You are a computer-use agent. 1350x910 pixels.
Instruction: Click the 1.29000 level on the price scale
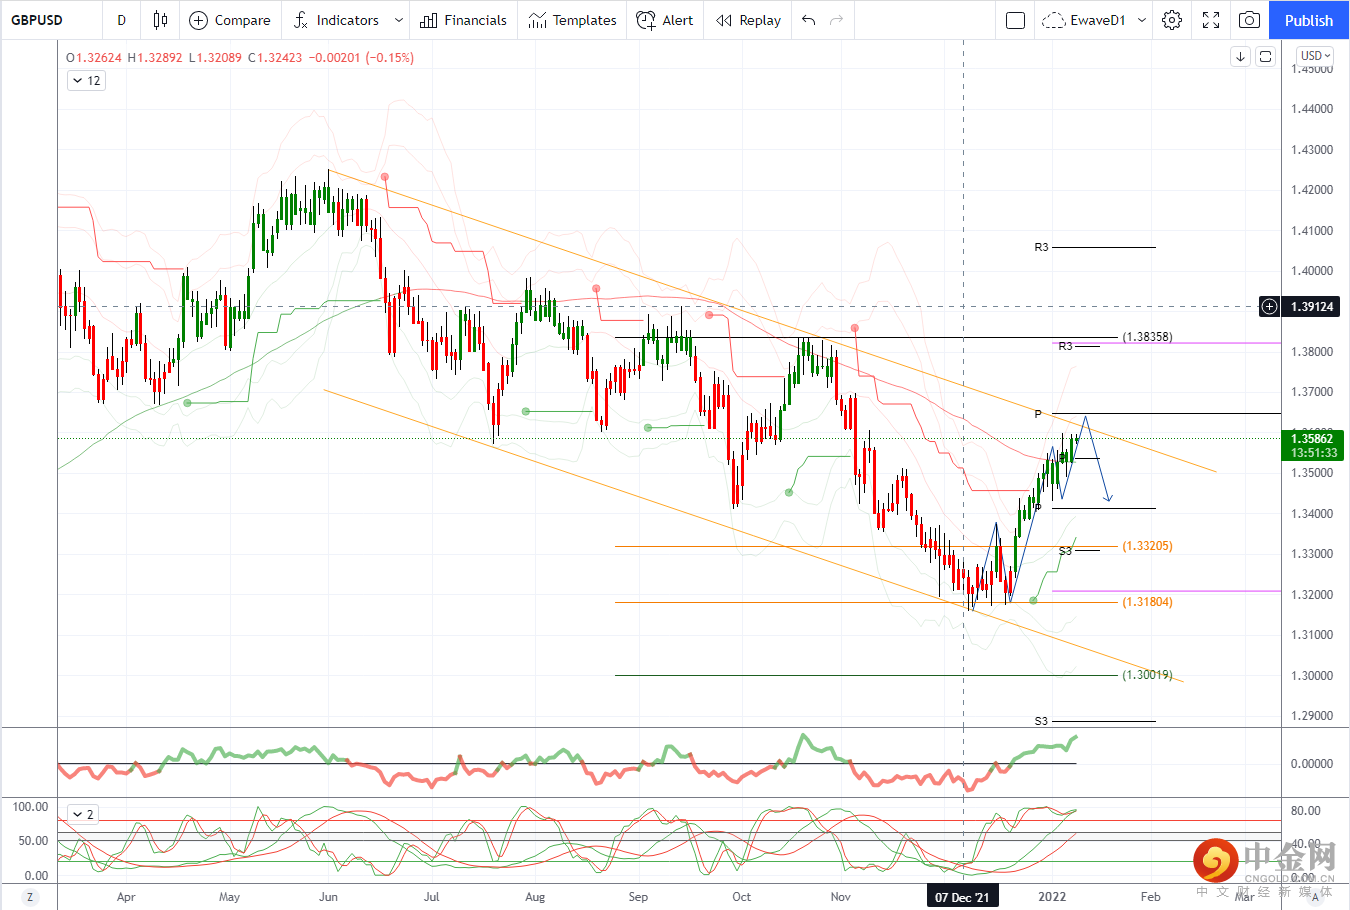coord(1312,716)
